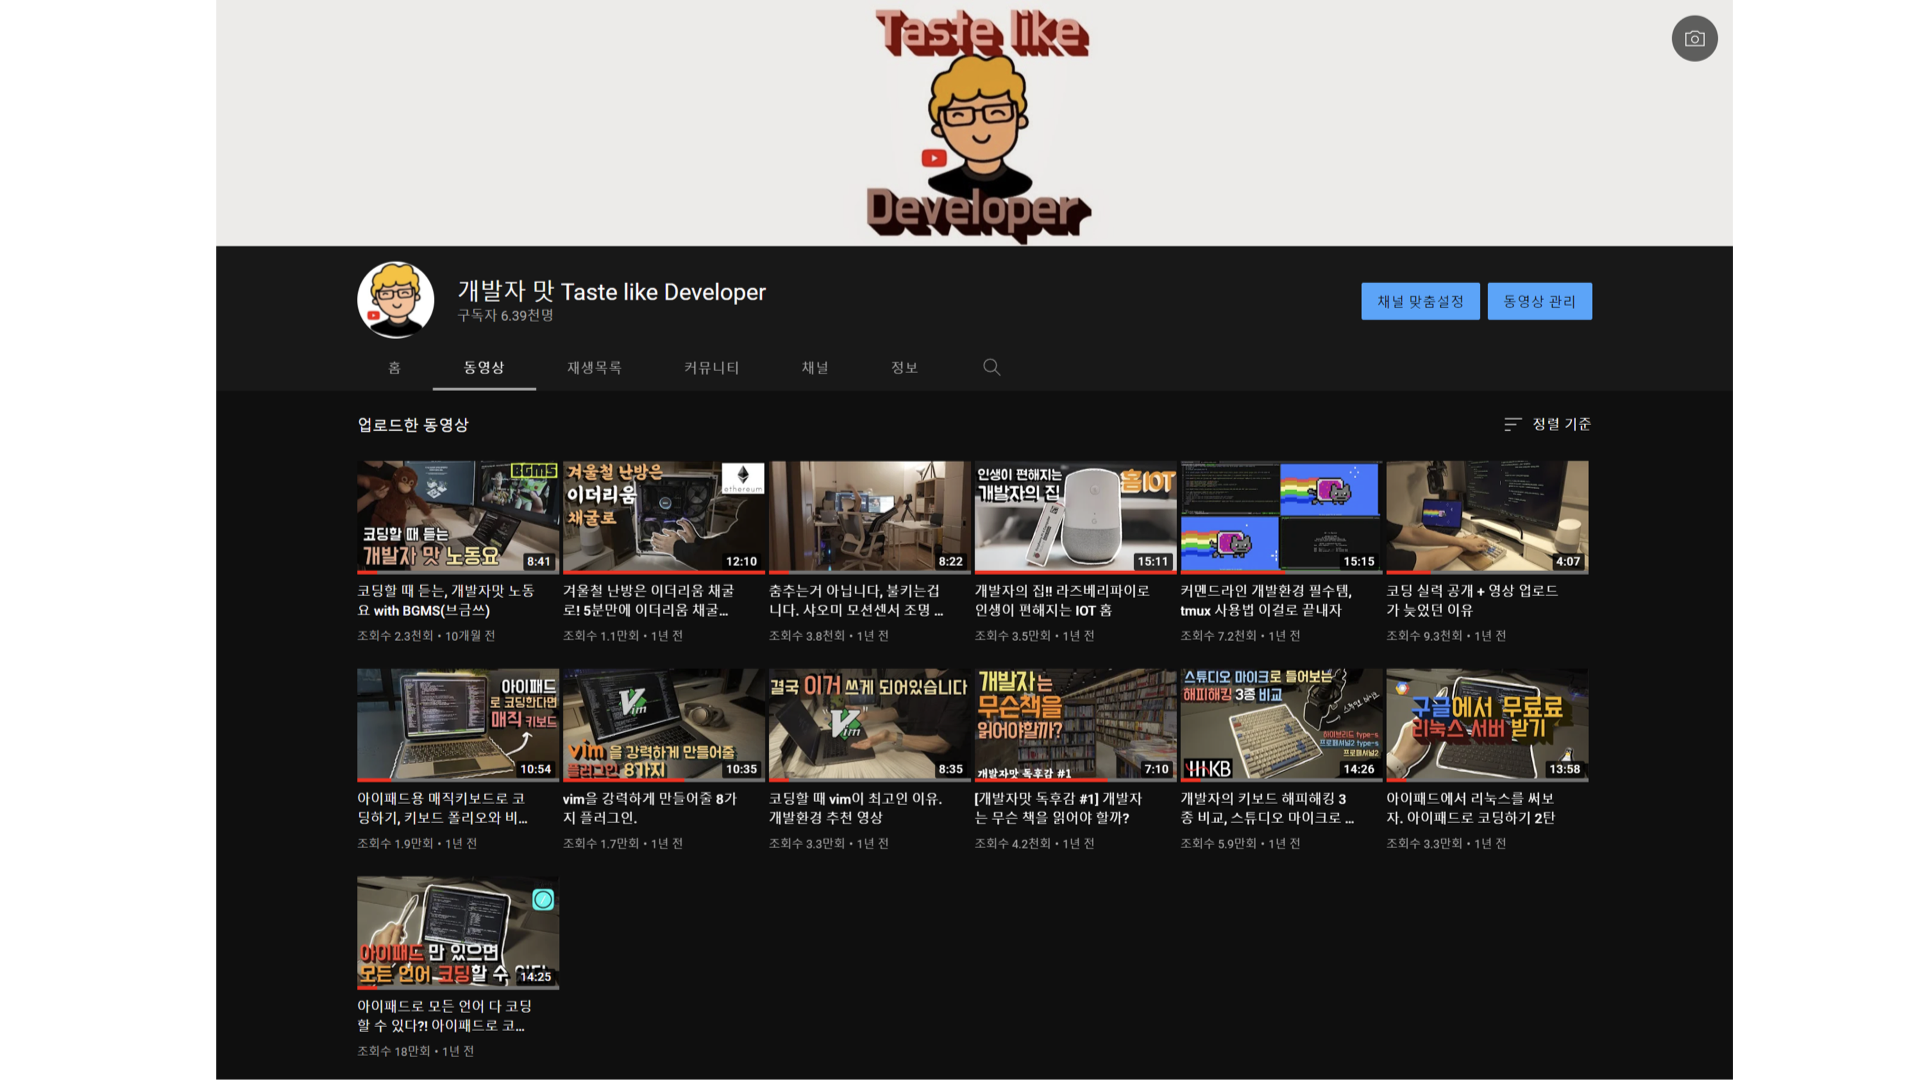Open the 채널 tab
This screenshot has width=1920, height=1080.
coord(815,368)
